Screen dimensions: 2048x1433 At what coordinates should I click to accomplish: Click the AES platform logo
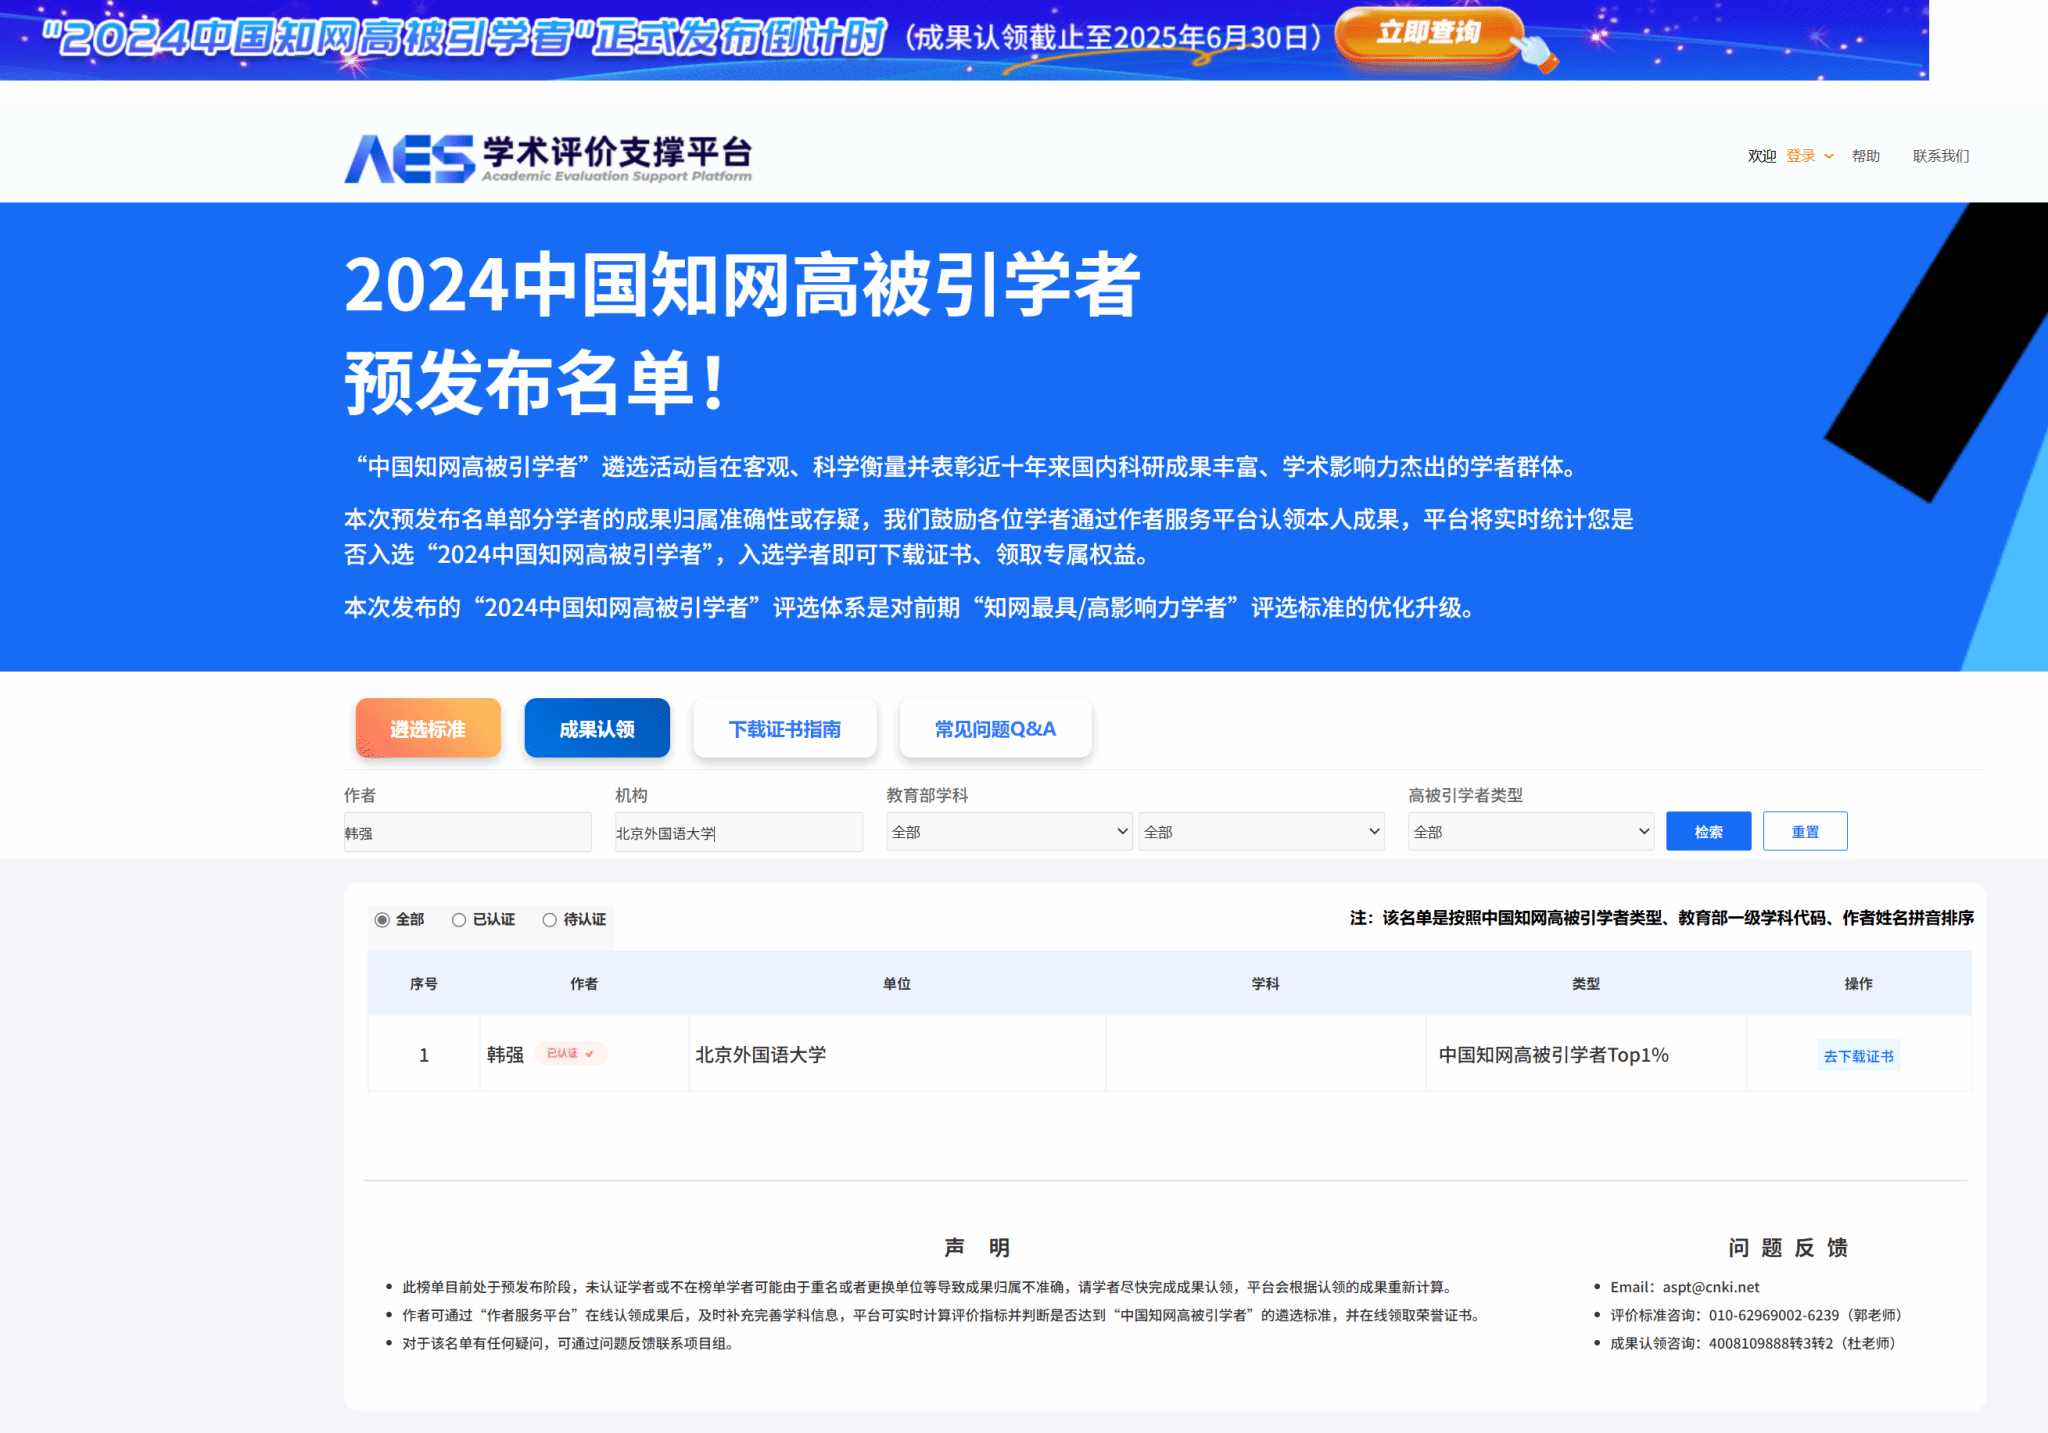click(x=548, y=158)
